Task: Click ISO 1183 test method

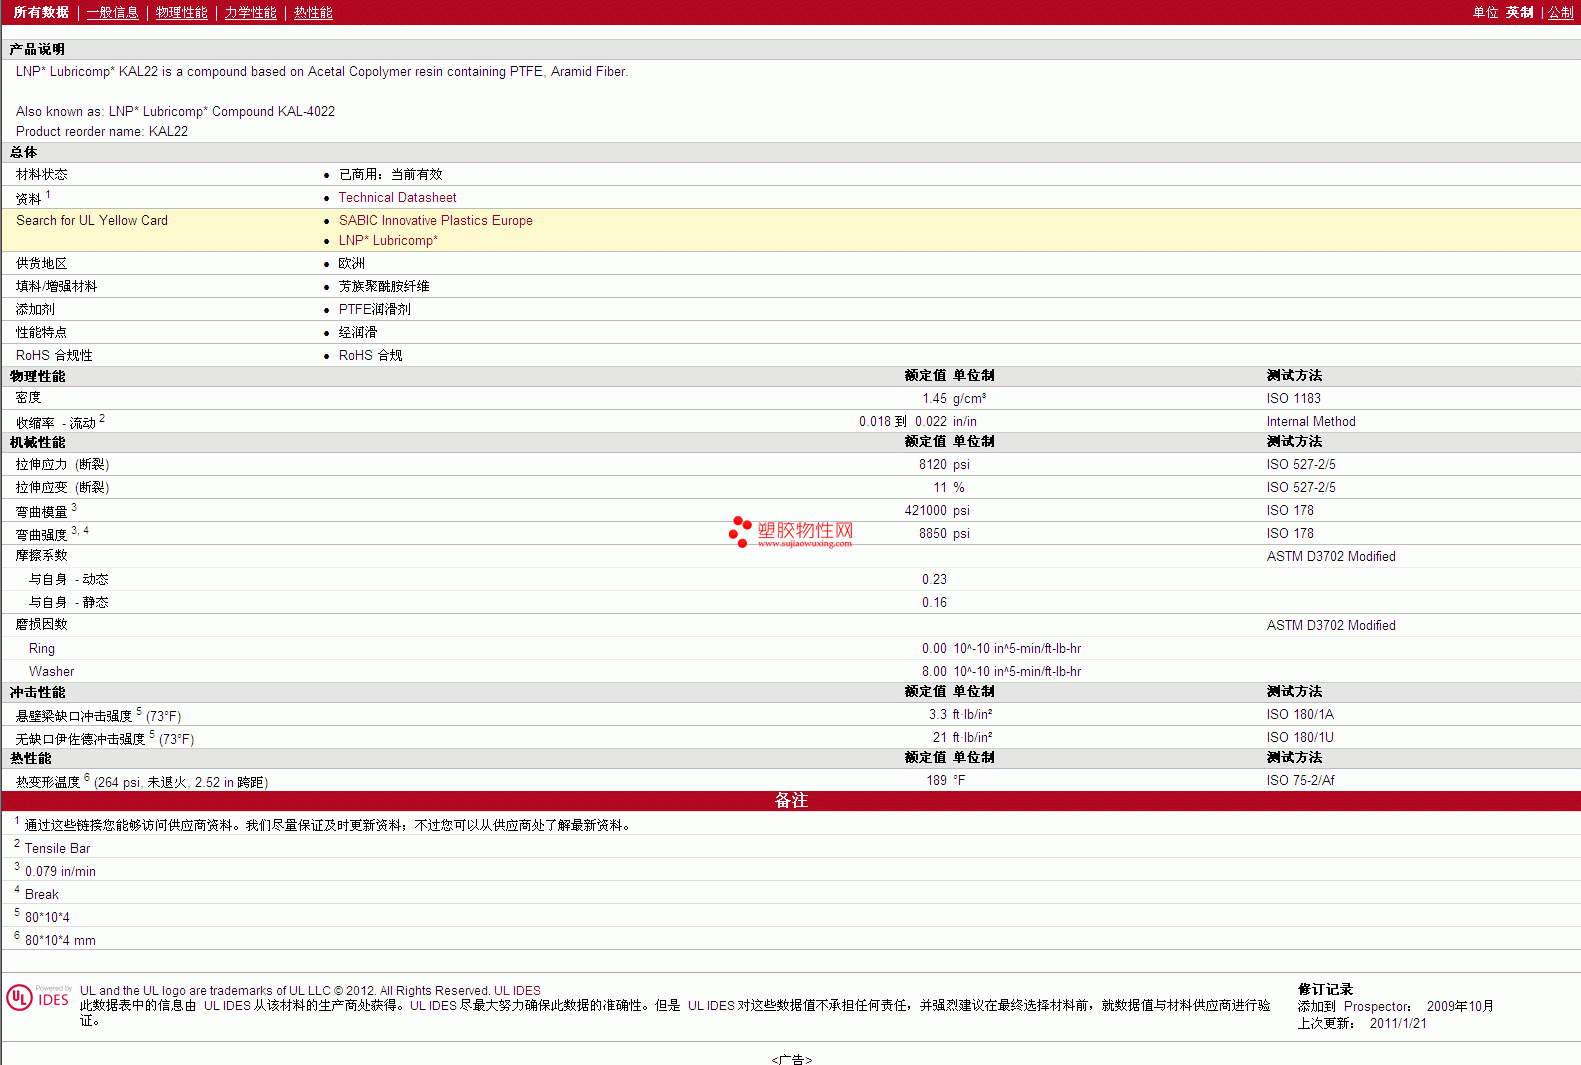Action: pyautogui.click(x=1293, y=398)
